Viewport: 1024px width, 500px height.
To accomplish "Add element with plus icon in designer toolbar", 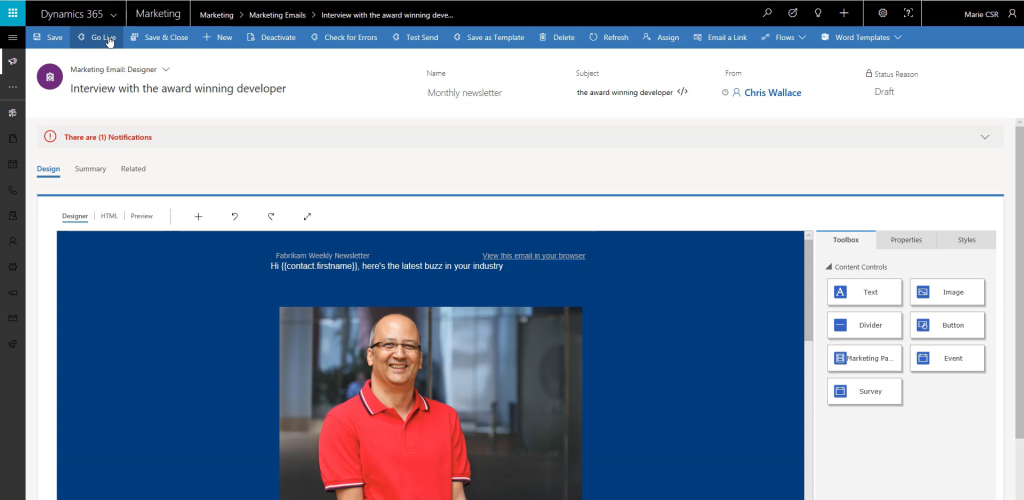I will [x=199, y=216].
